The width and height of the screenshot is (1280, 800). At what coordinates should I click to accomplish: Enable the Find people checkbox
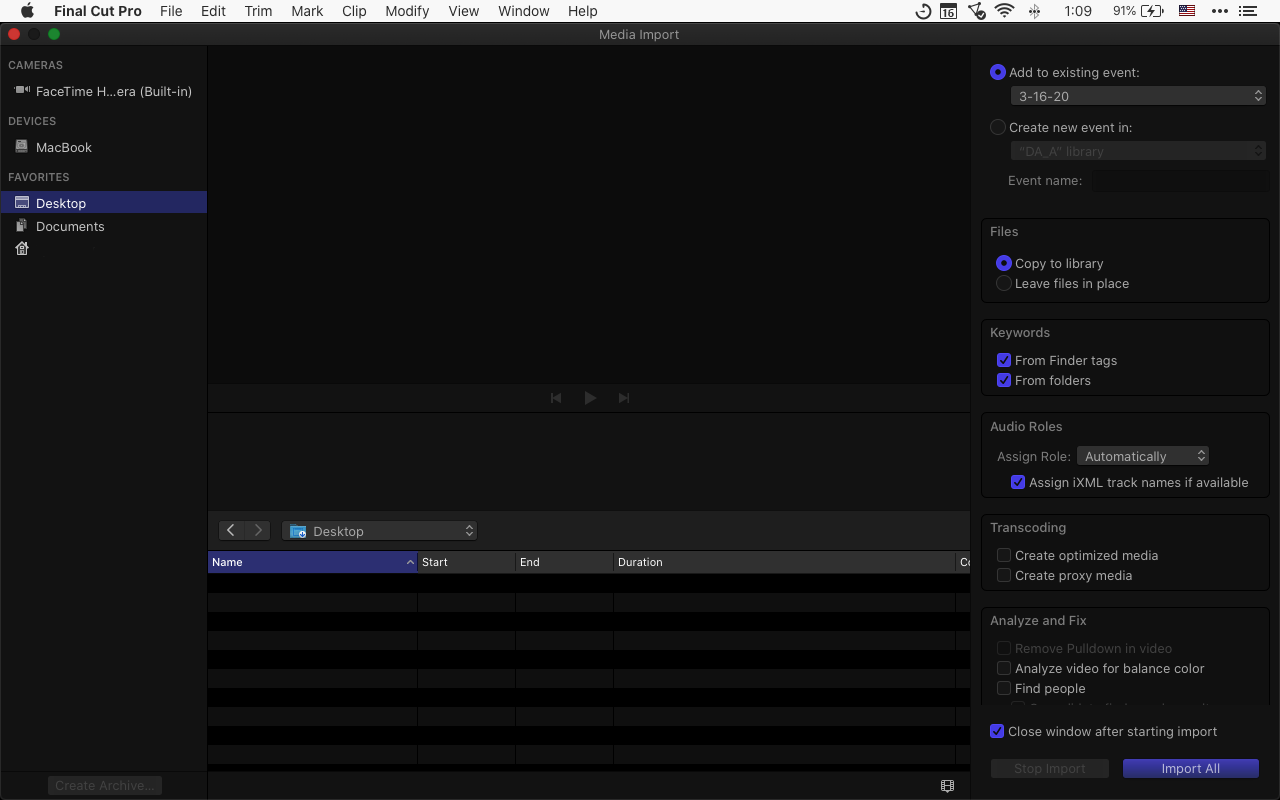tap(1004, 688)
